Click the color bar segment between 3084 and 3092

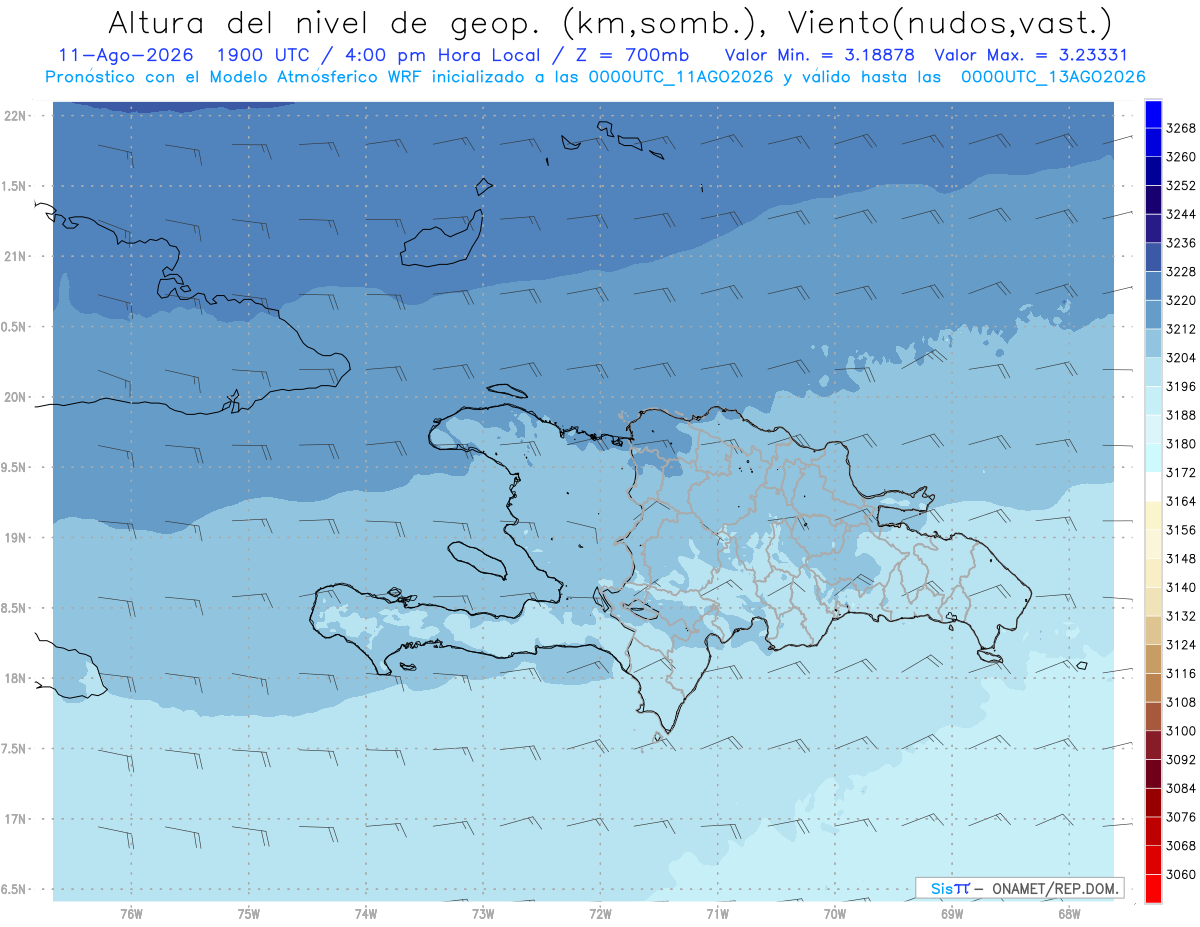click(1153, 773)
